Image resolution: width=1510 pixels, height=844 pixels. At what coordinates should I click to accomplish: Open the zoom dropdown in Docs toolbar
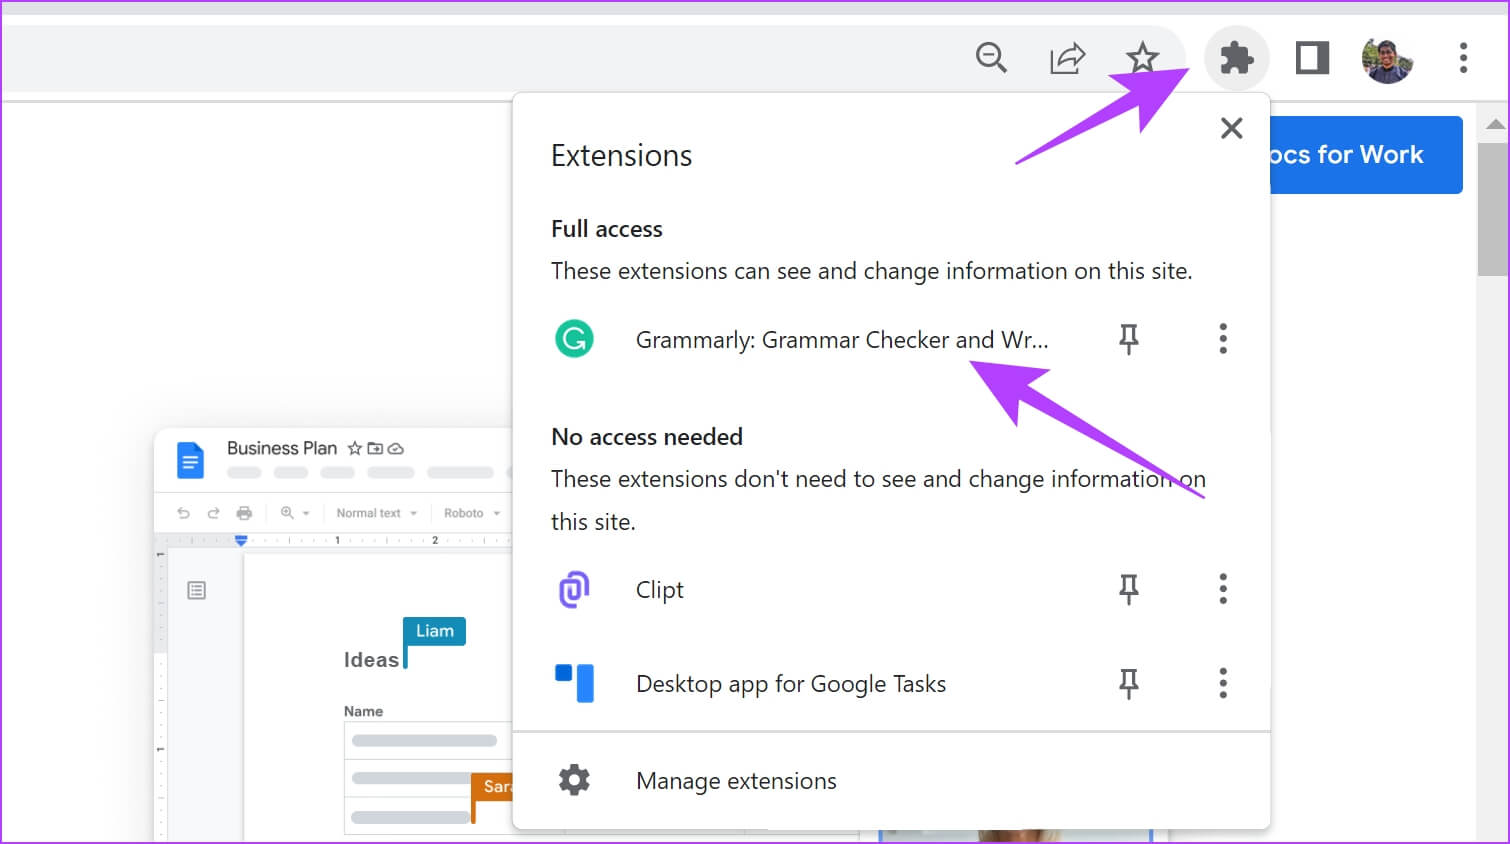[x=295, y=513]
